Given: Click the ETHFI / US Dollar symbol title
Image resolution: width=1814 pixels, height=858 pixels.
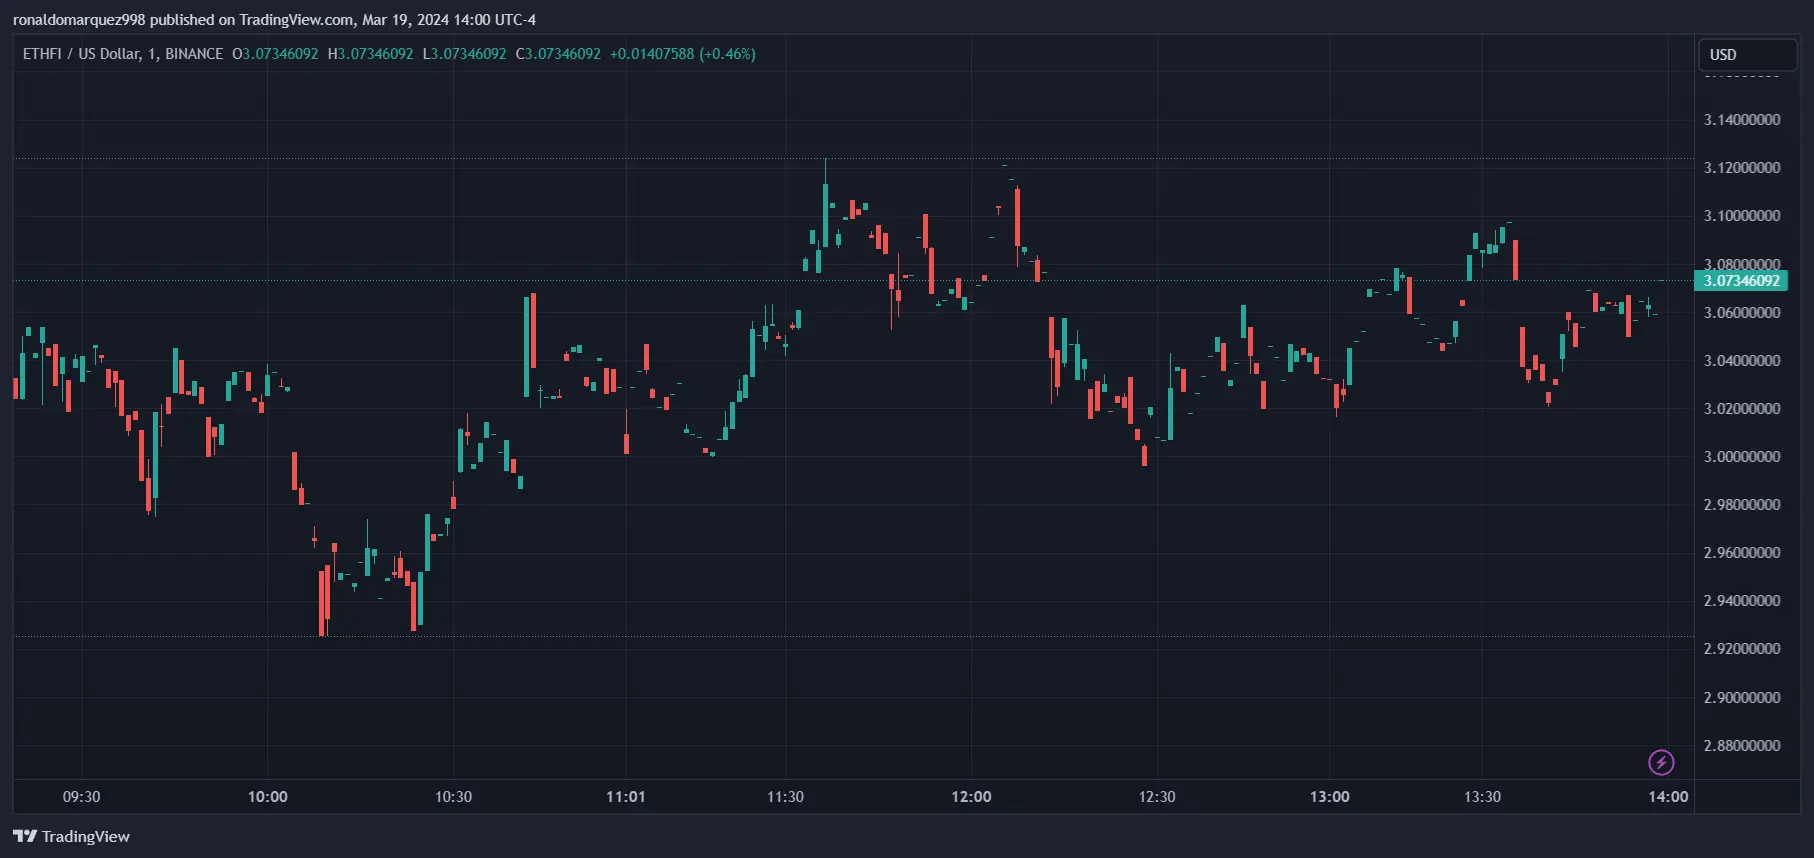Looking at the screenshot, I should [123, 54].
